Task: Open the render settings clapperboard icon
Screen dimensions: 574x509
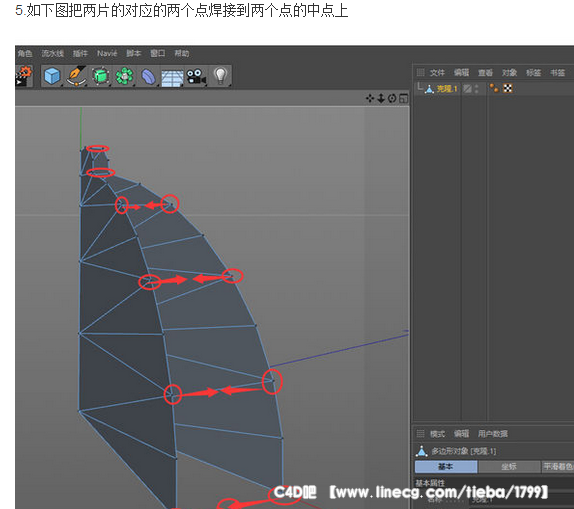Action: click(23, 76)
